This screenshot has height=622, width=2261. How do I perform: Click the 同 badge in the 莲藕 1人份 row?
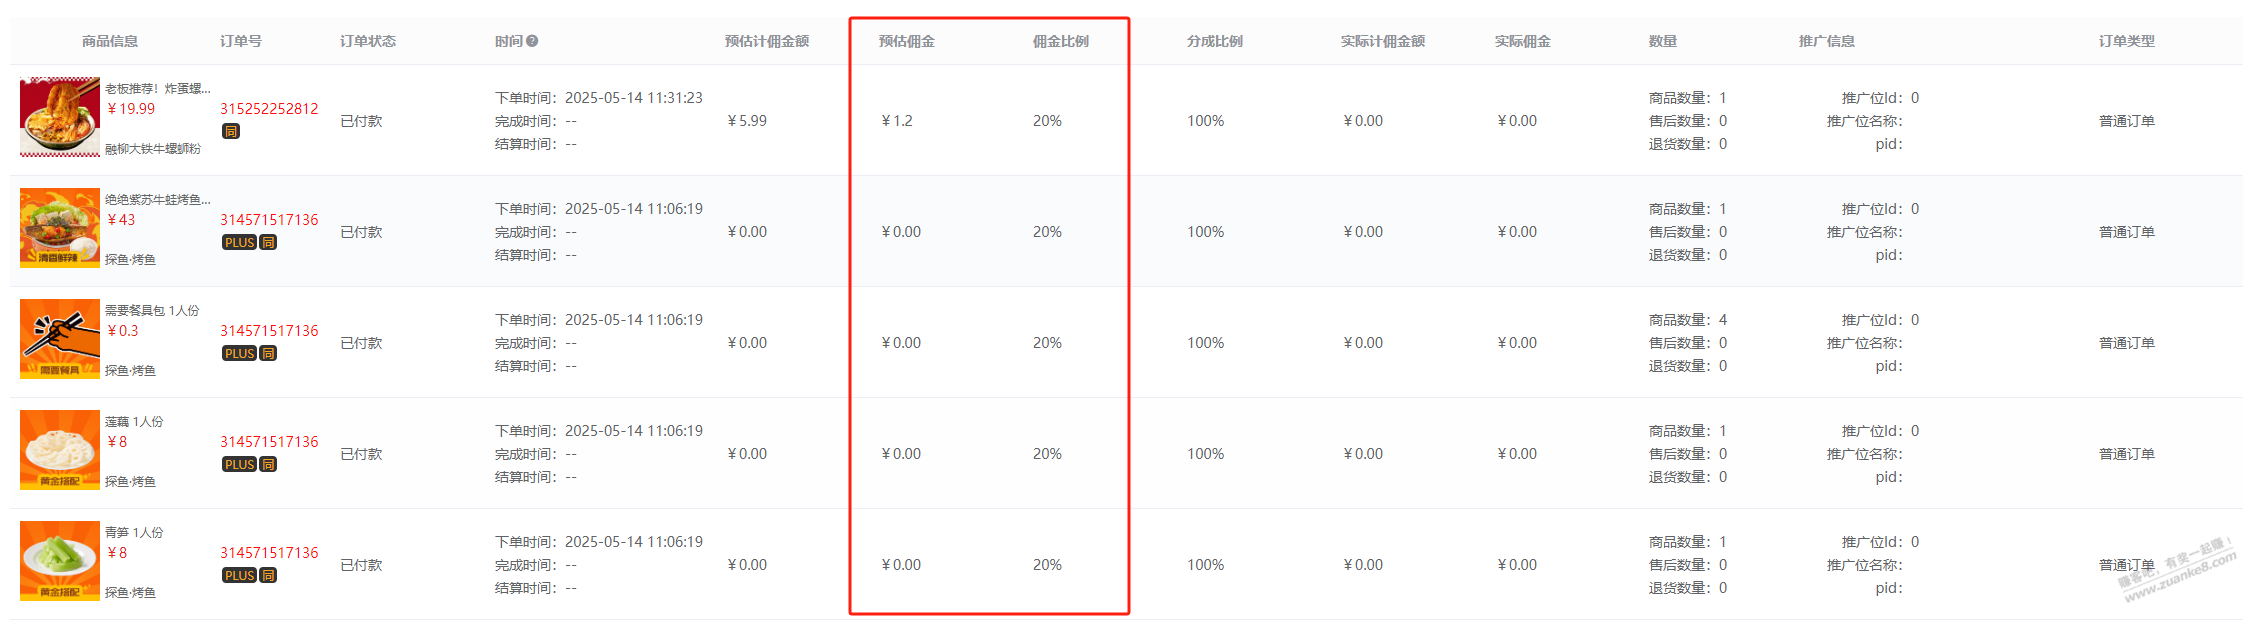click(268, 464)
